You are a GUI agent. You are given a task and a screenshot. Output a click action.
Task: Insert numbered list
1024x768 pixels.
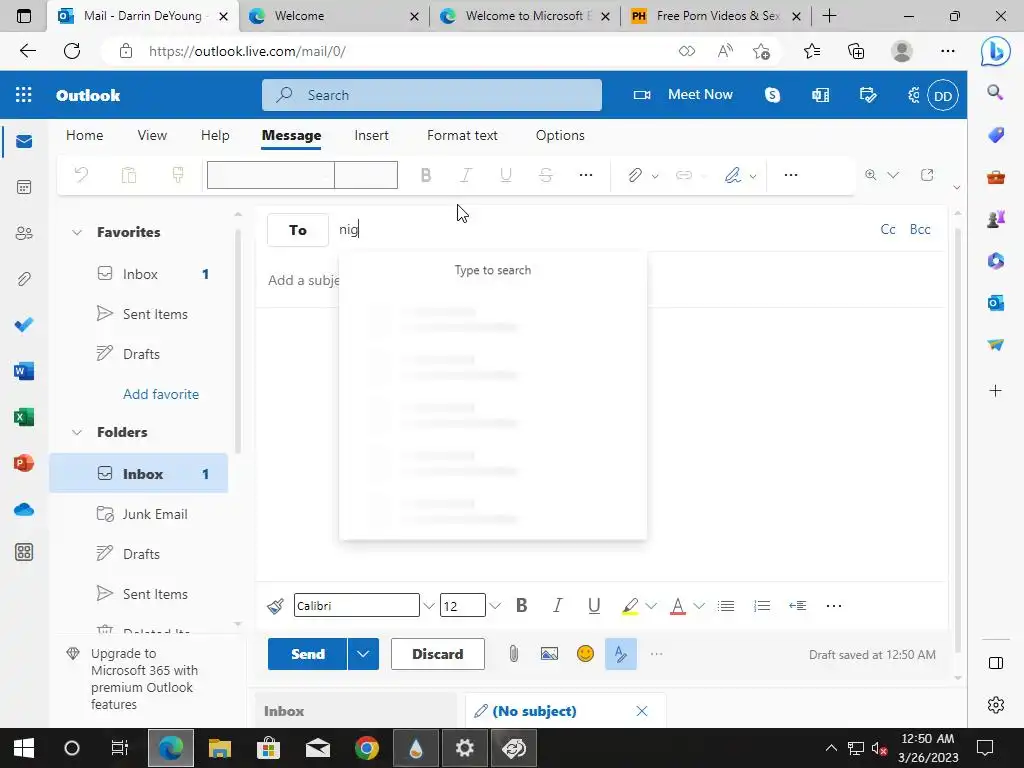761,606
